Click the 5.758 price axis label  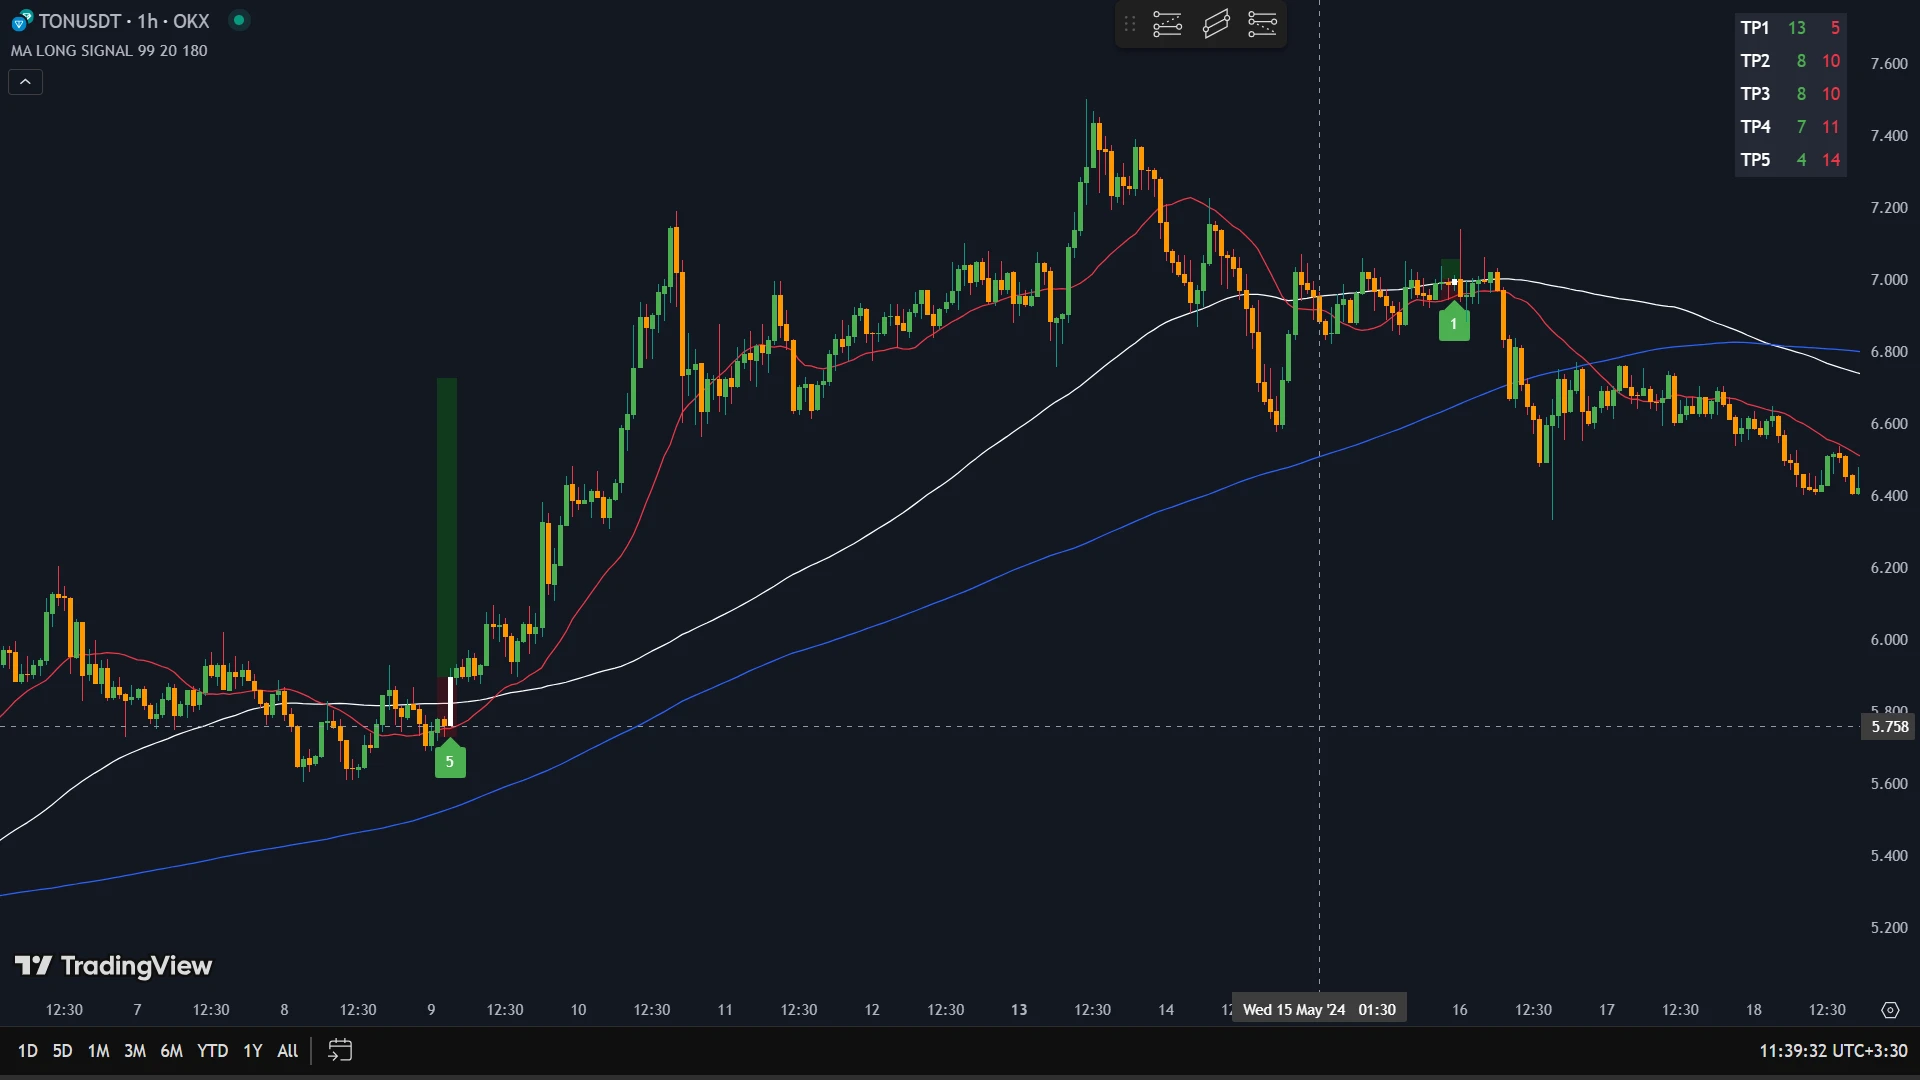1889,727
